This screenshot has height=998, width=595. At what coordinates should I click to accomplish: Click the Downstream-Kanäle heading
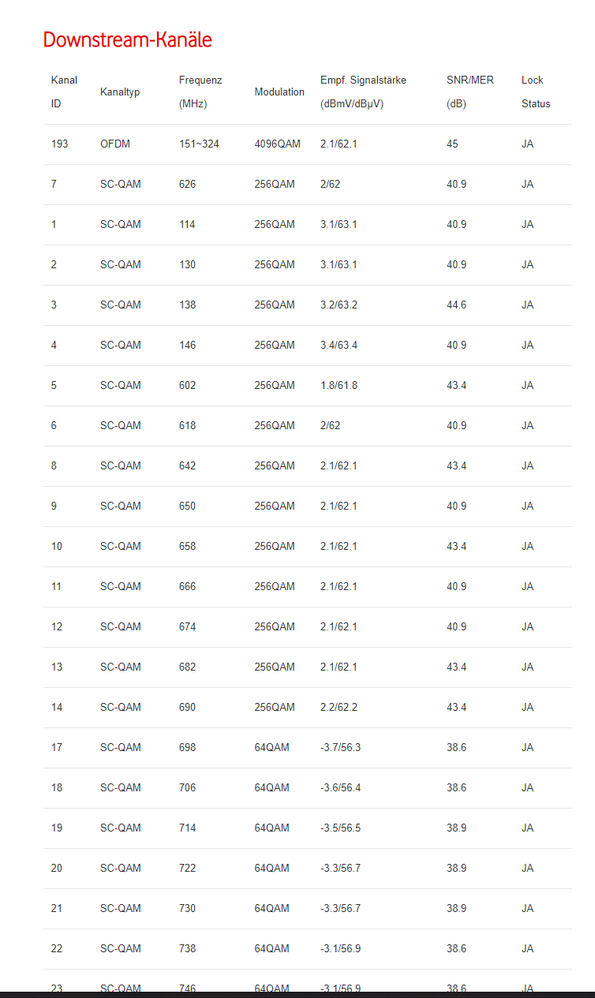click(x=127, y=39)
